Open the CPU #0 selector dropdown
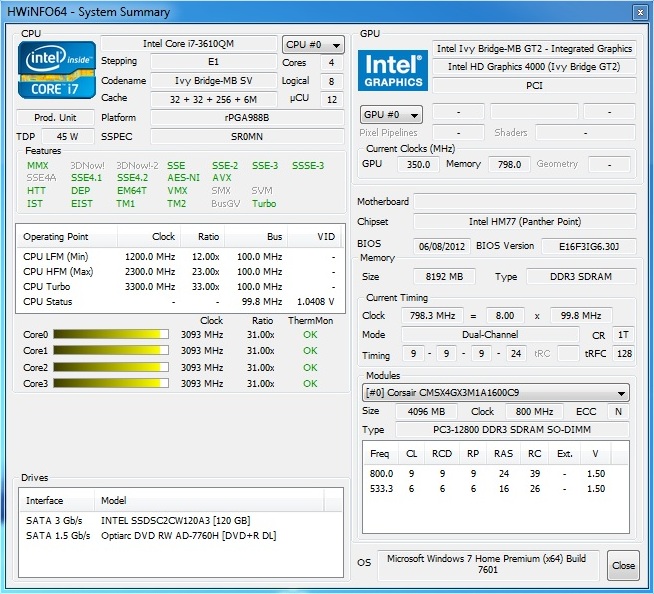This screenshot has height=594, width=654. tap(313, 44)
